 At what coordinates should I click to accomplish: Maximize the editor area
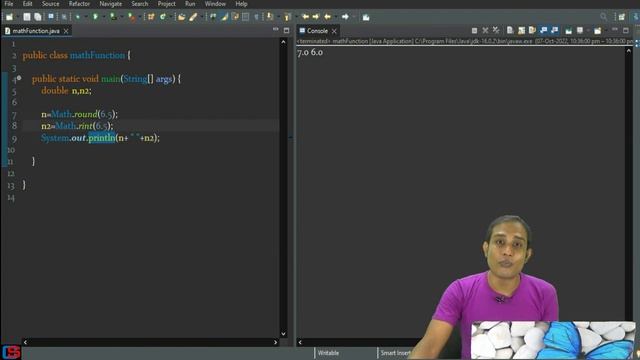coord(287,30)
